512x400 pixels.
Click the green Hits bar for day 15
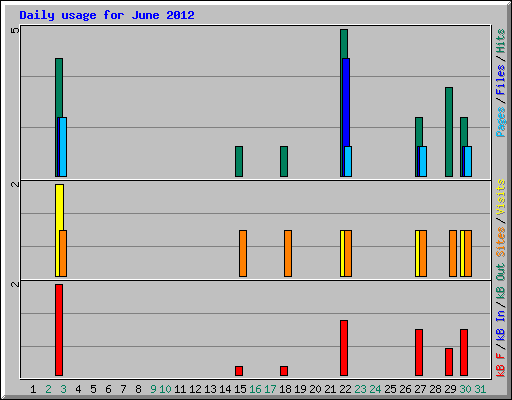coord(239,161)
